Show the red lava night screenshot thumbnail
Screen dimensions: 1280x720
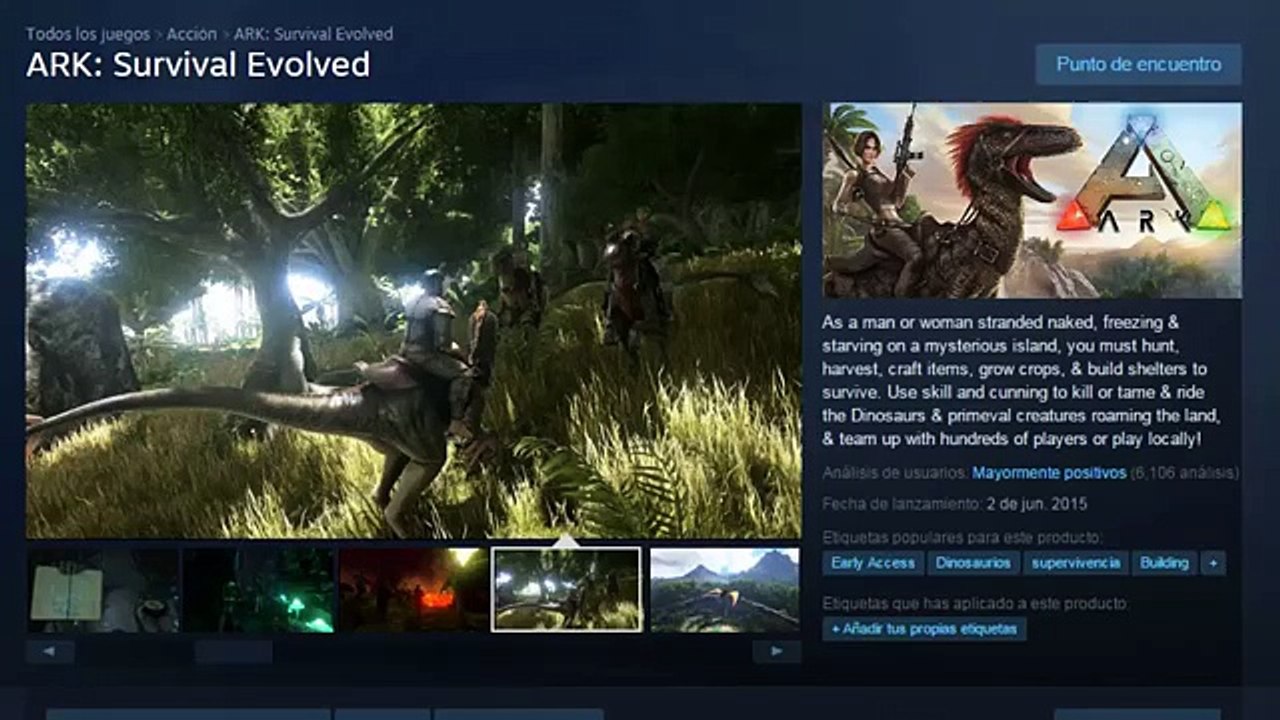(x=414, y=589)
